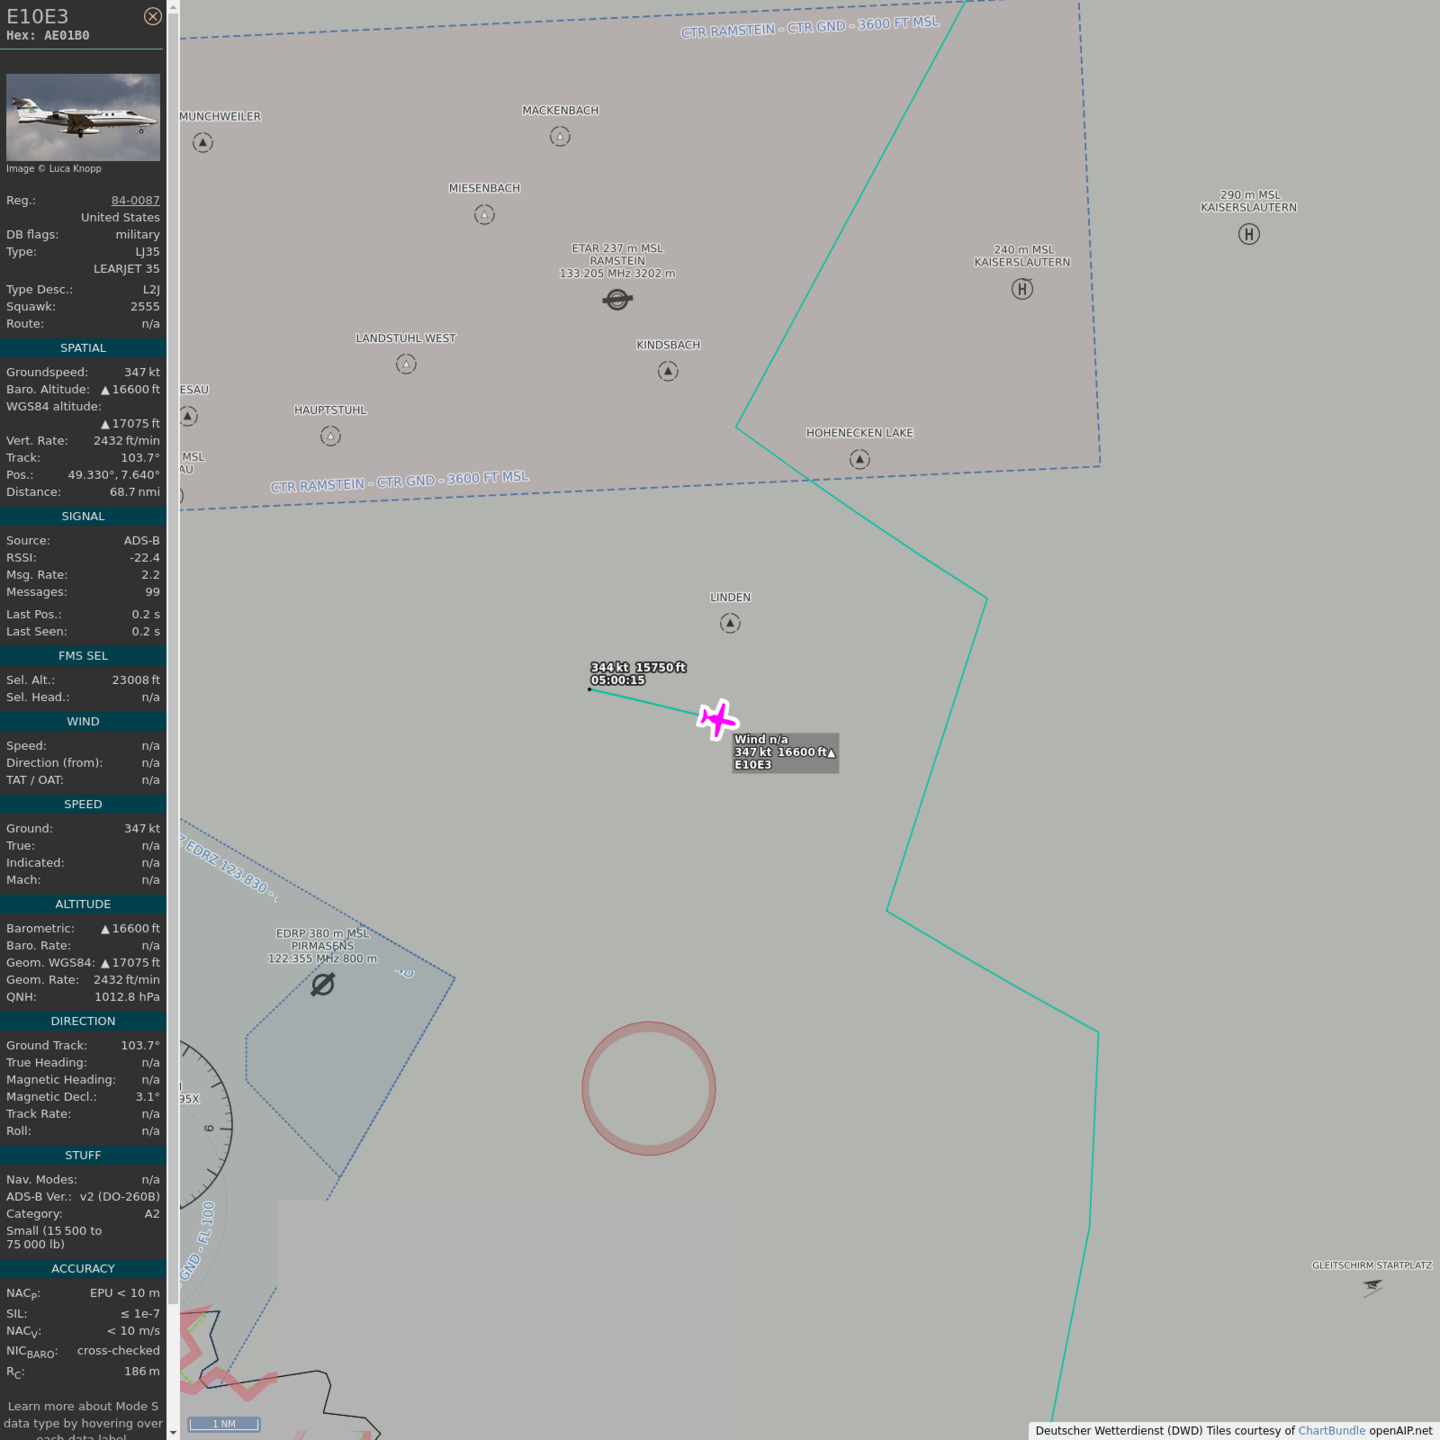1440x1440 pixels.
Task: Click the Mackenbach waypoint marker
Action: tap(560, 137)
